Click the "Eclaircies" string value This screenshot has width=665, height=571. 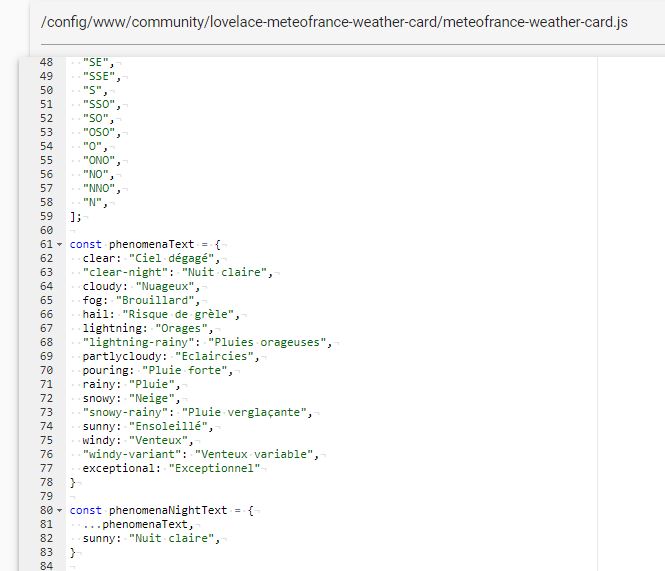coord(215,356)
